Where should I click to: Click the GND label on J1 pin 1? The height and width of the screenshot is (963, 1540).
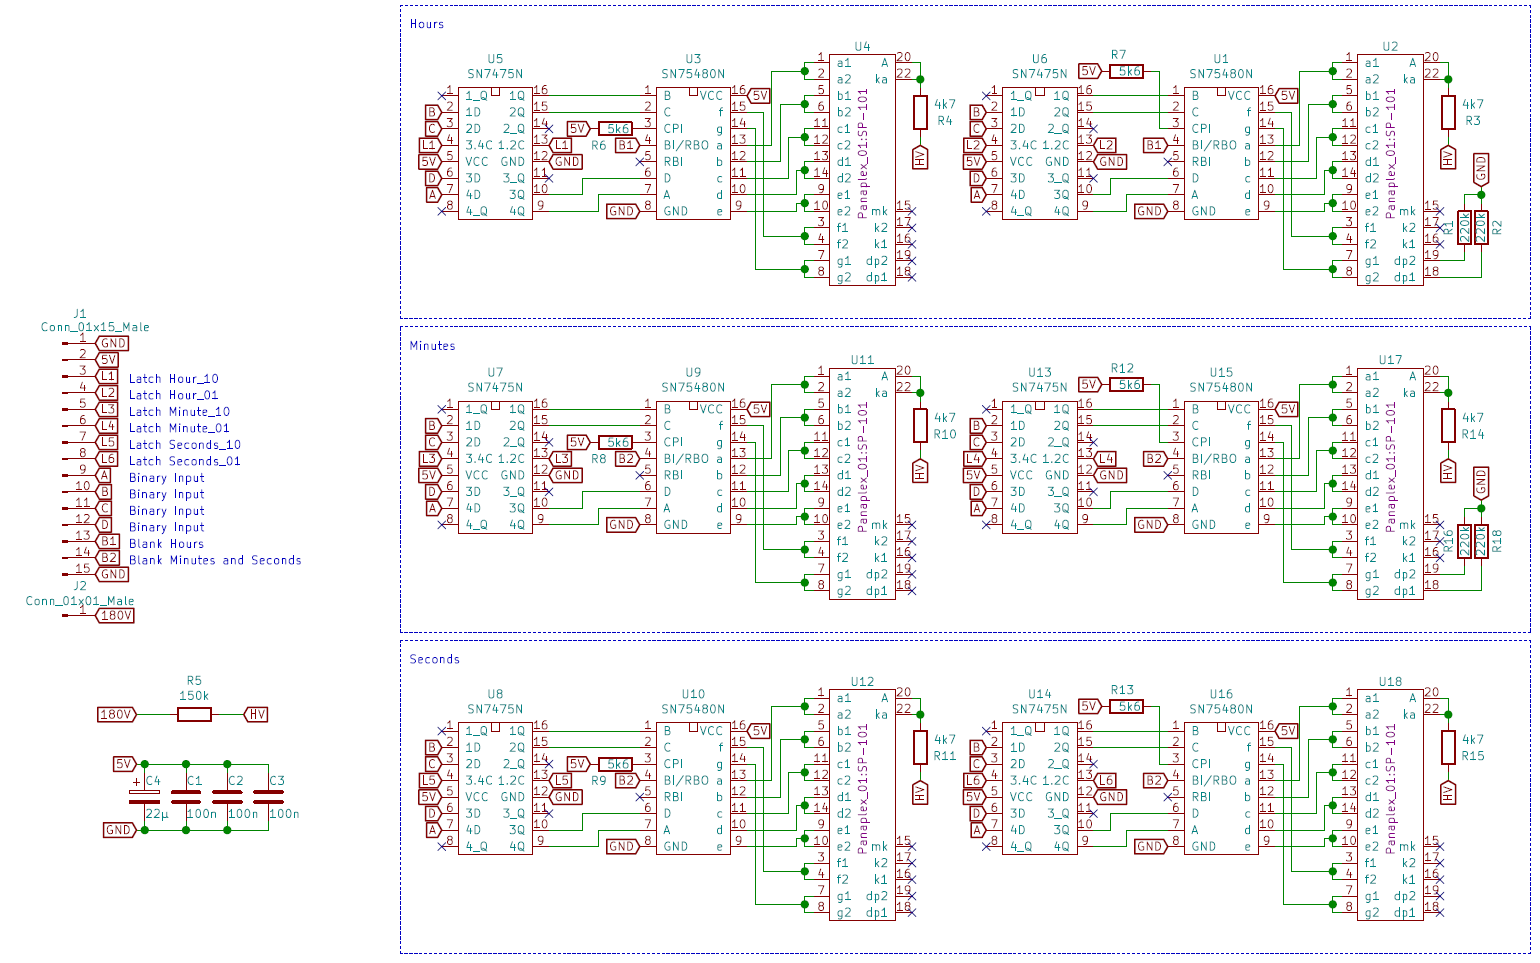113,343
